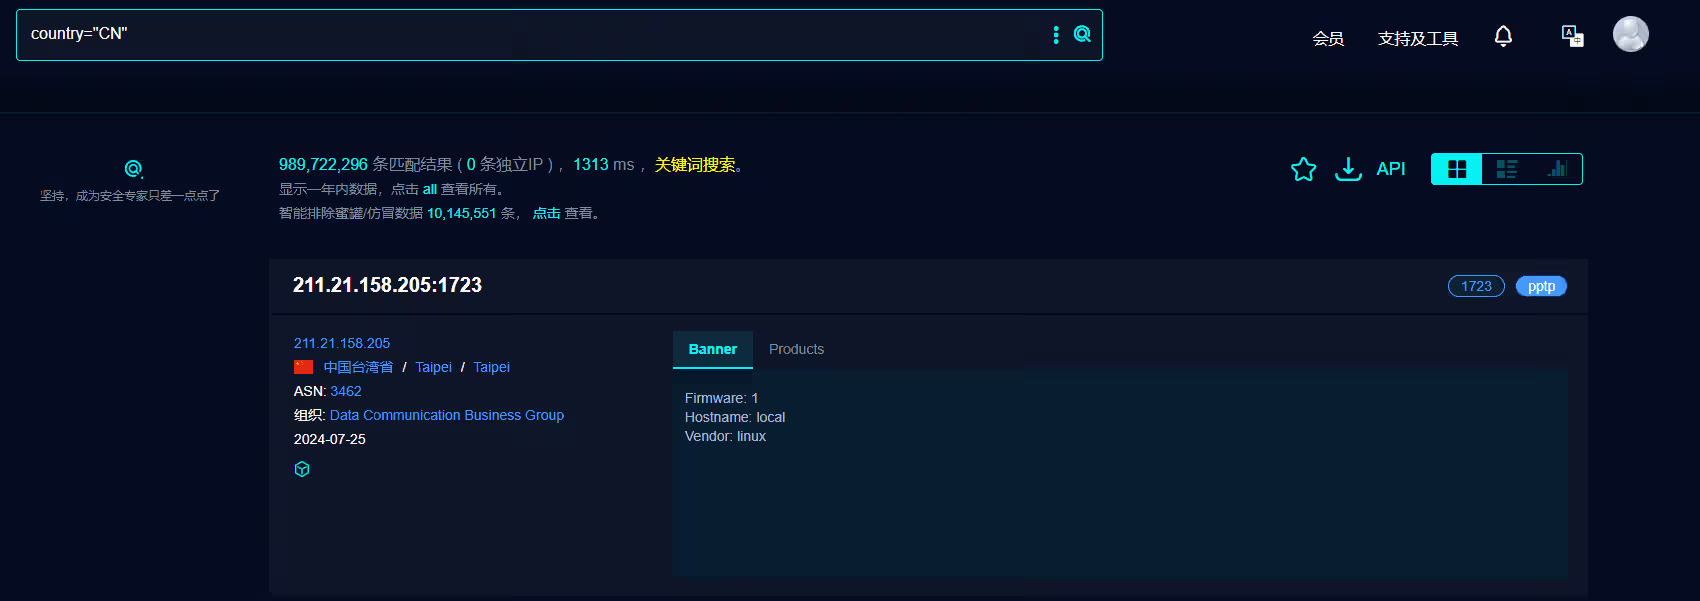The height and width of the screenshot is (601, 1700).
Task: Click the cube icon under the date
Action: 302,469
